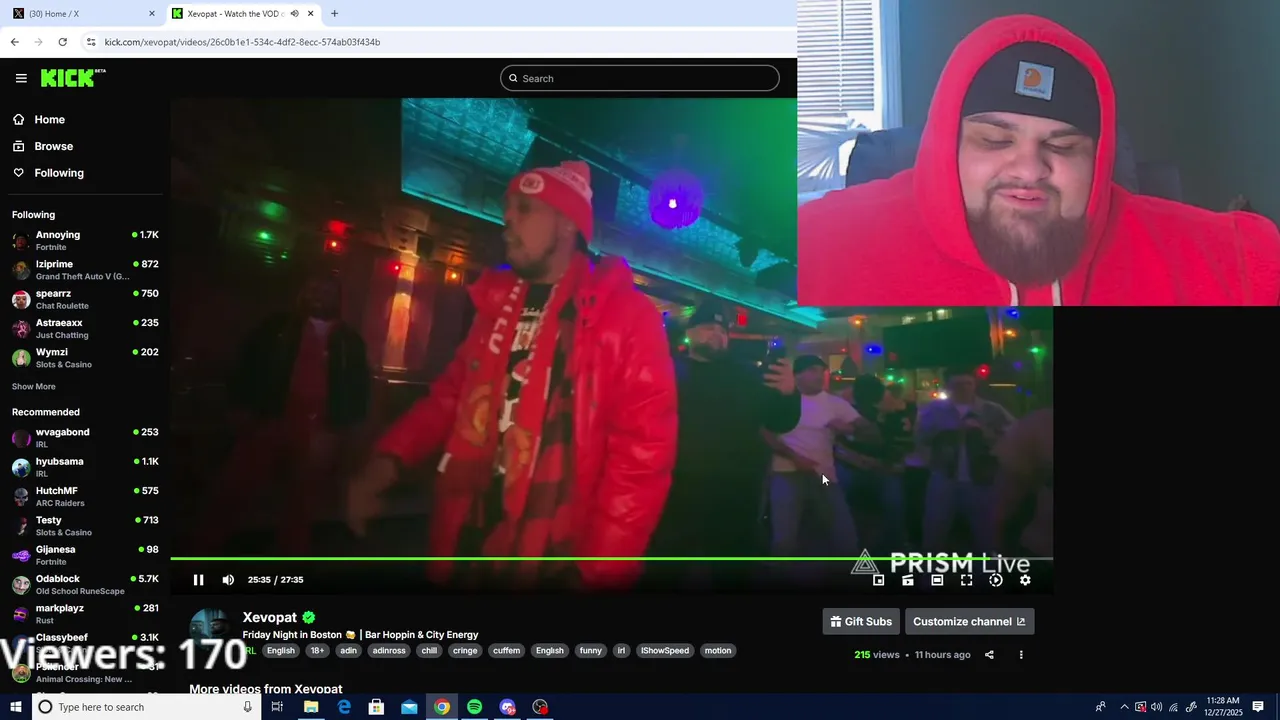The width and height of the screenshot is (1280, 720).
Task: Open Gijanesa Fortnite channel
Action: [85, 555]
